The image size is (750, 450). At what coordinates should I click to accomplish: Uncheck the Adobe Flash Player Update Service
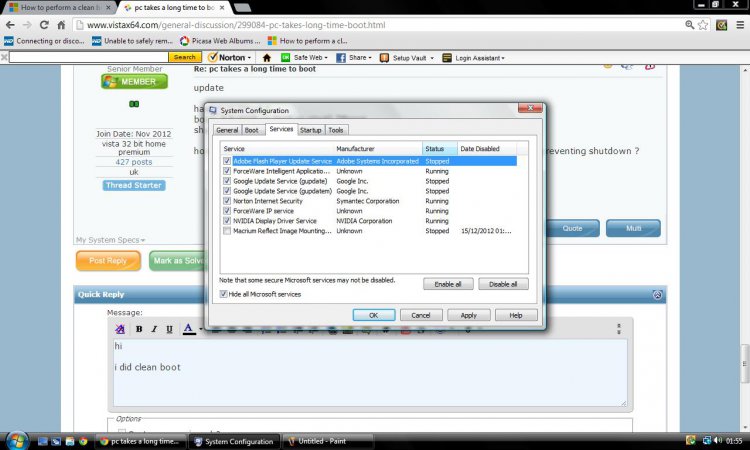227,161
